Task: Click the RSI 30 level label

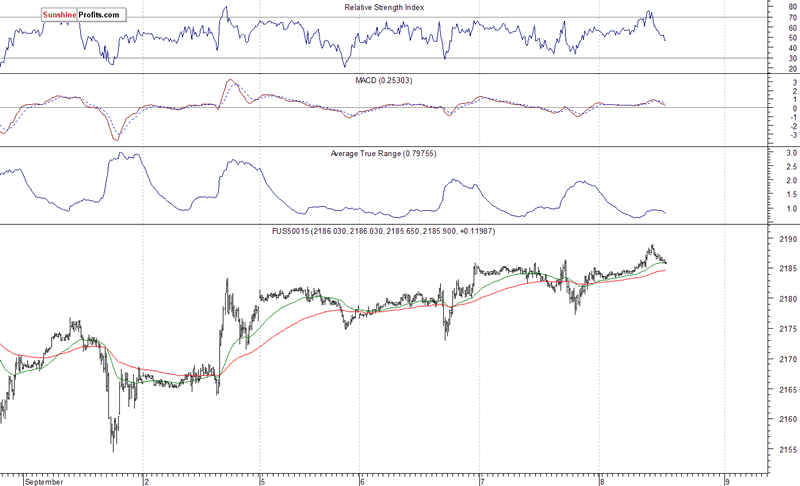Action: (793, 59)
